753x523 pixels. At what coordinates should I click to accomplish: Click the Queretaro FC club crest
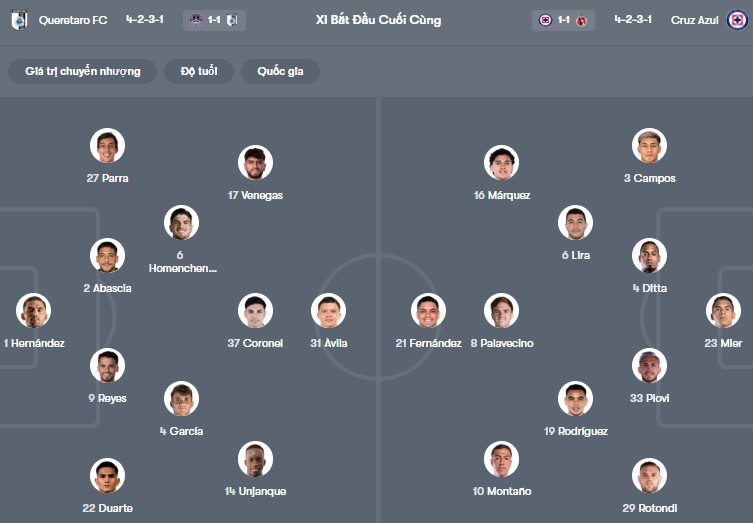[19, 20]
